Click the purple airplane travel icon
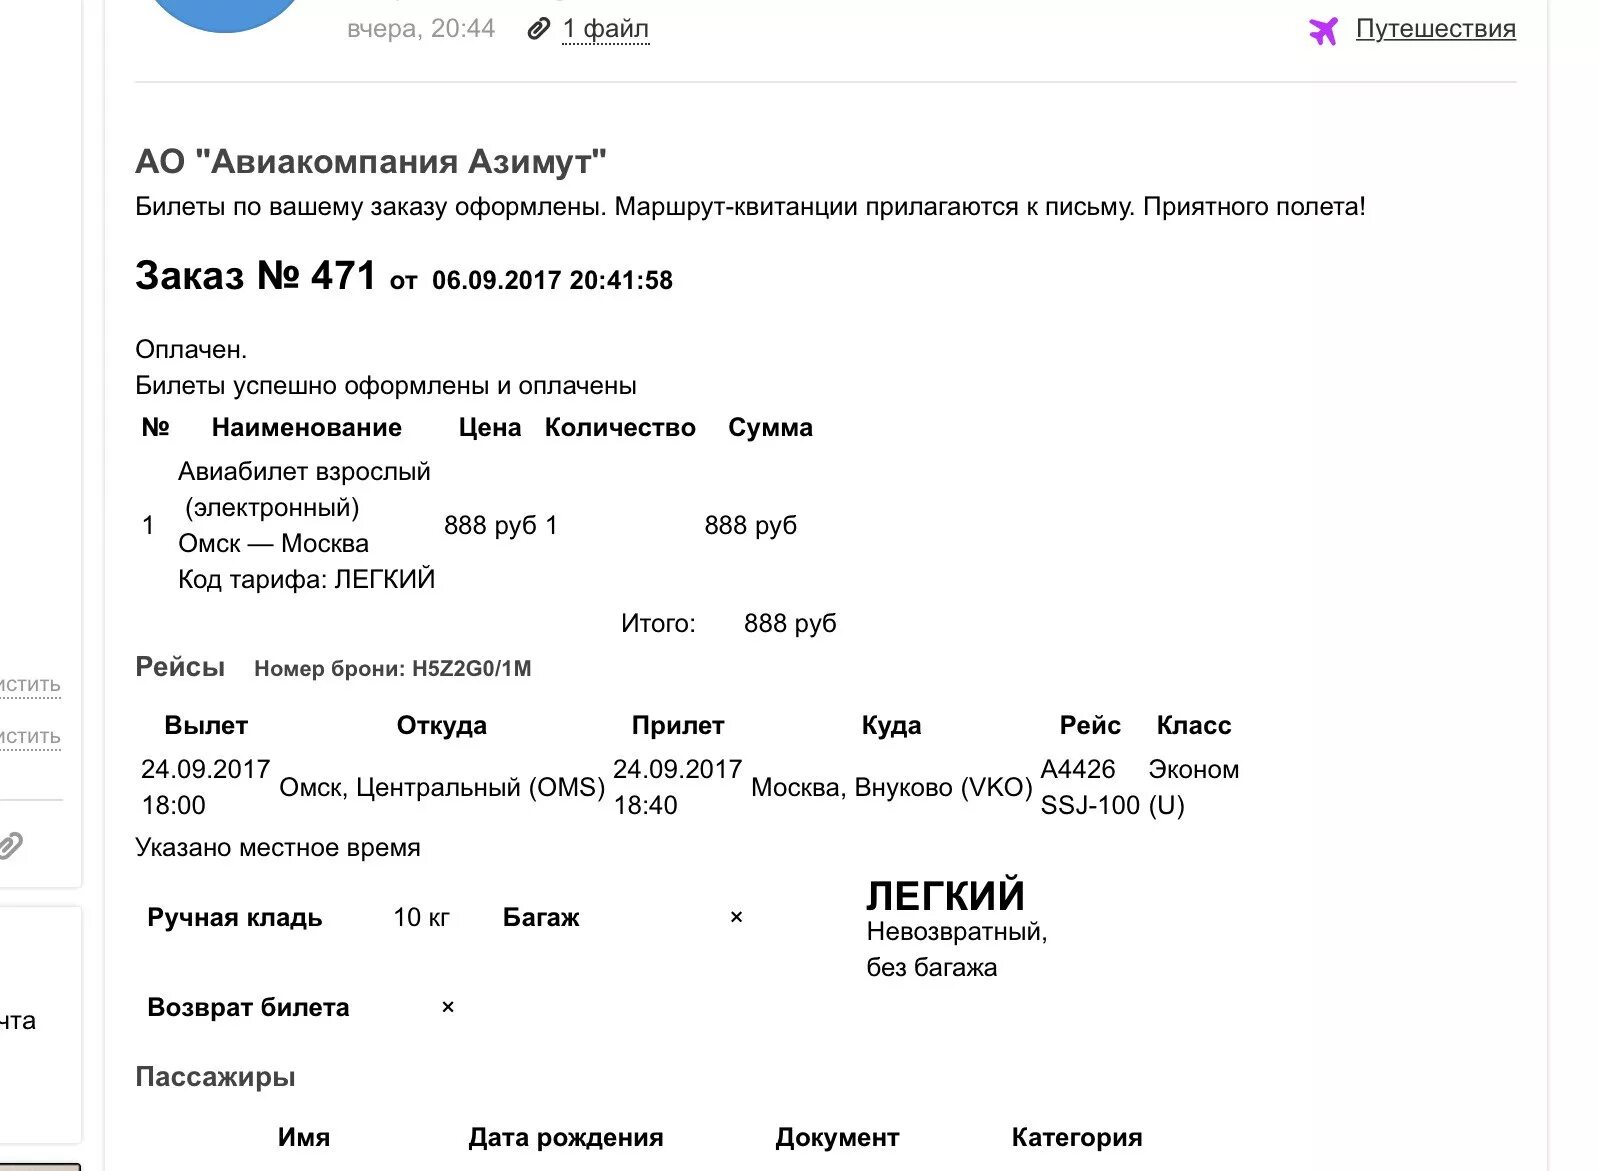1598x1171 pixels. click(x=1323, y=31)
